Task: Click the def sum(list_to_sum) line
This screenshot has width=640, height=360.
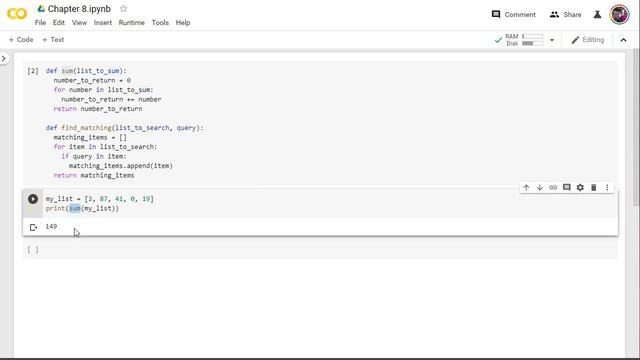Action: pos(86,71)
